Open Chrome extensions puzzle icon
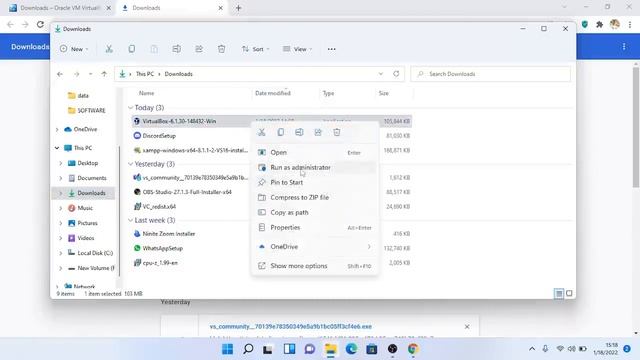This screenshot has height=360, width=640. pyautogui.click(x=599, y=24)
